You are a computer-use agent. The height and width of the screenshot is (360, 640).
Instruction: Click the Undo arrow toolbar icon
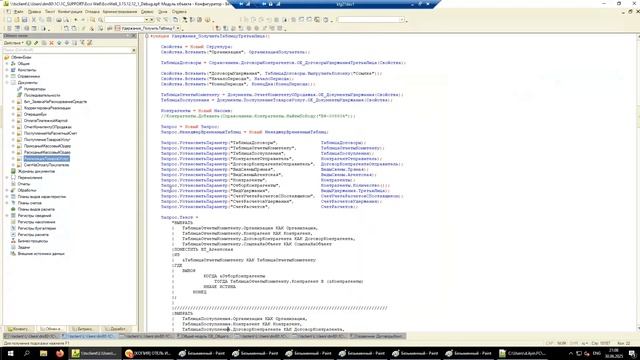(x=76, y=20)
